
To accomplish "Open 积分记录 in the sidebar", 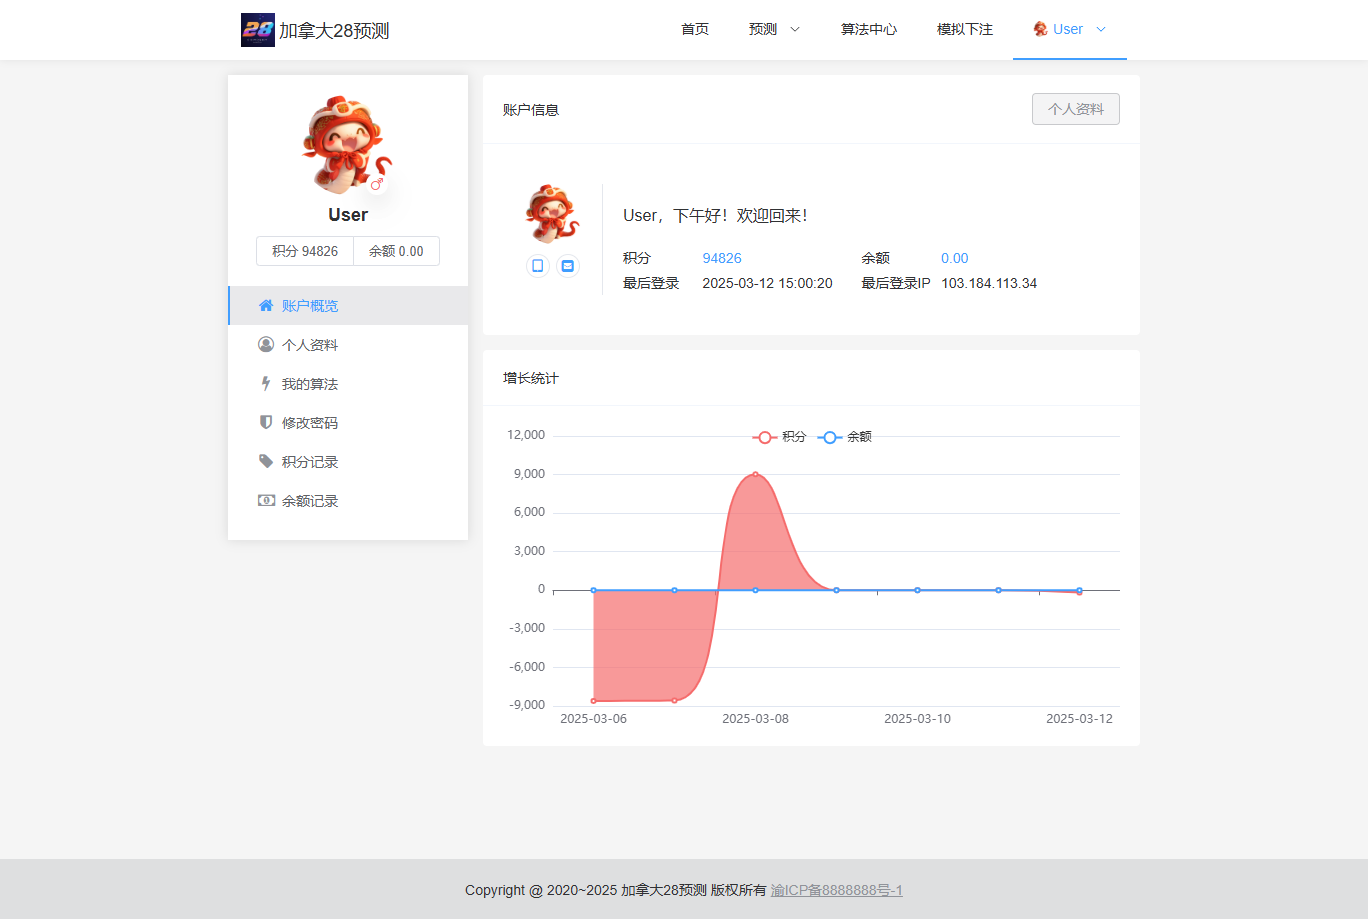I will (348, 461).
